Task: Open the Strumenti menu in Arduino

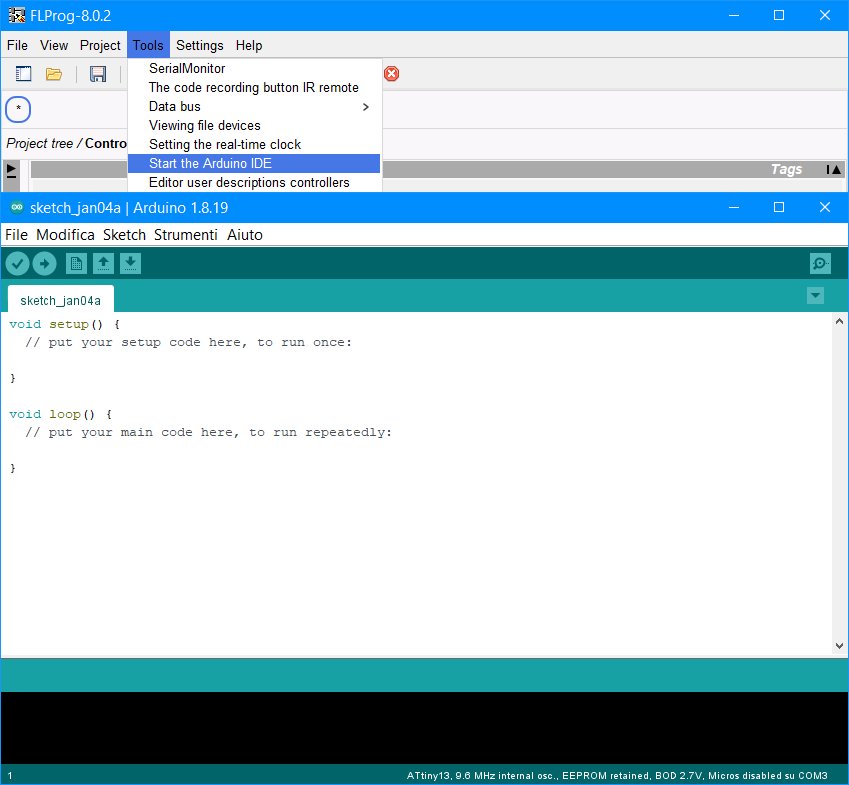Action: click(185, 235)
